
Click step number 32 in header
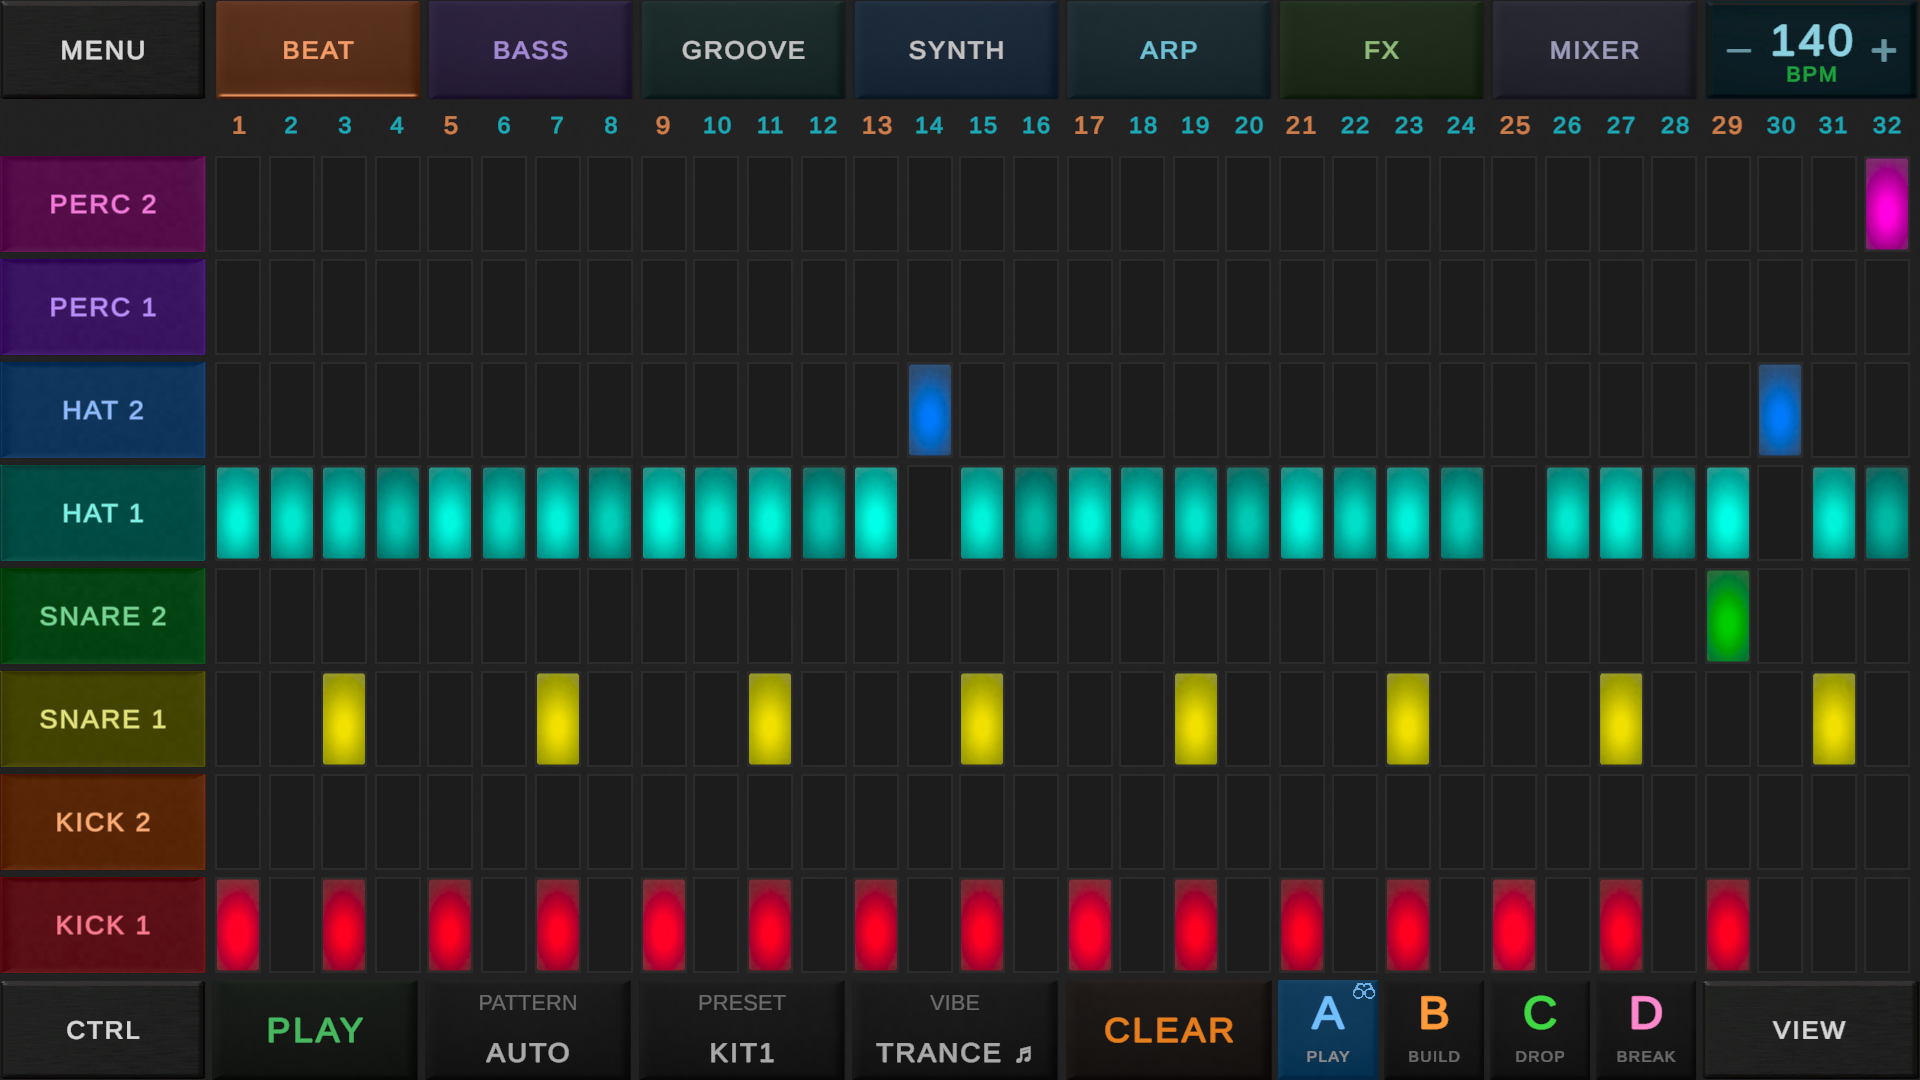1887,126
